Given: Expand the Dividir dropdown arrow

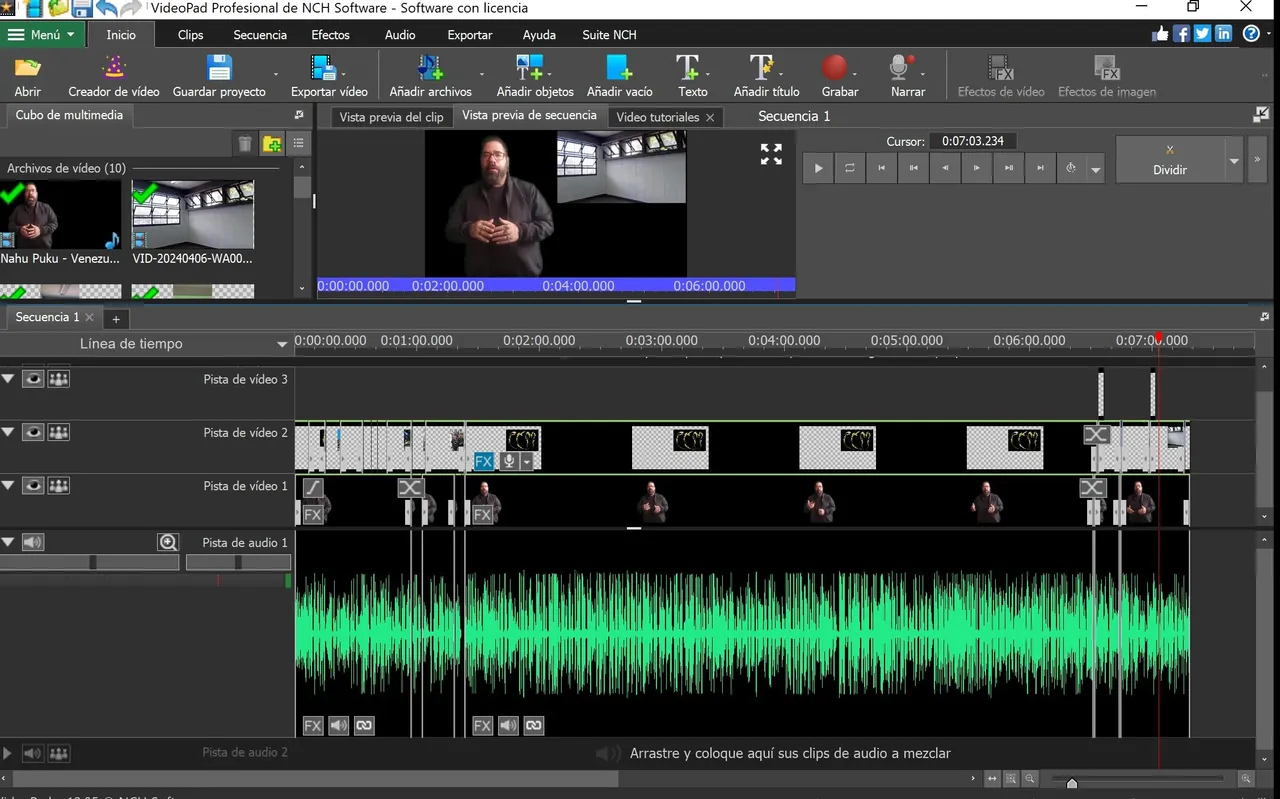Looking at the screenshot, I should coord(1234,161).
